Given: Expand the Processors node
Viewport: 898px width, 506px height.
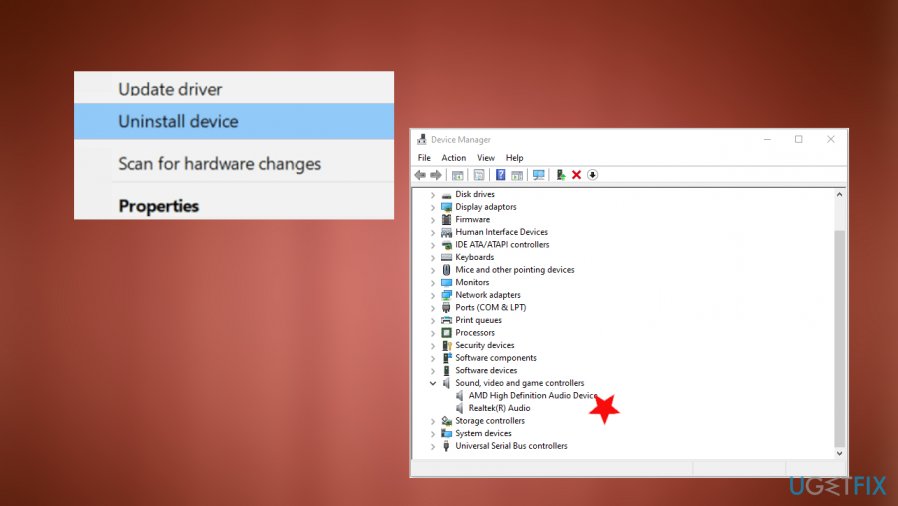Looking at the screenshot, I should 433,333.
